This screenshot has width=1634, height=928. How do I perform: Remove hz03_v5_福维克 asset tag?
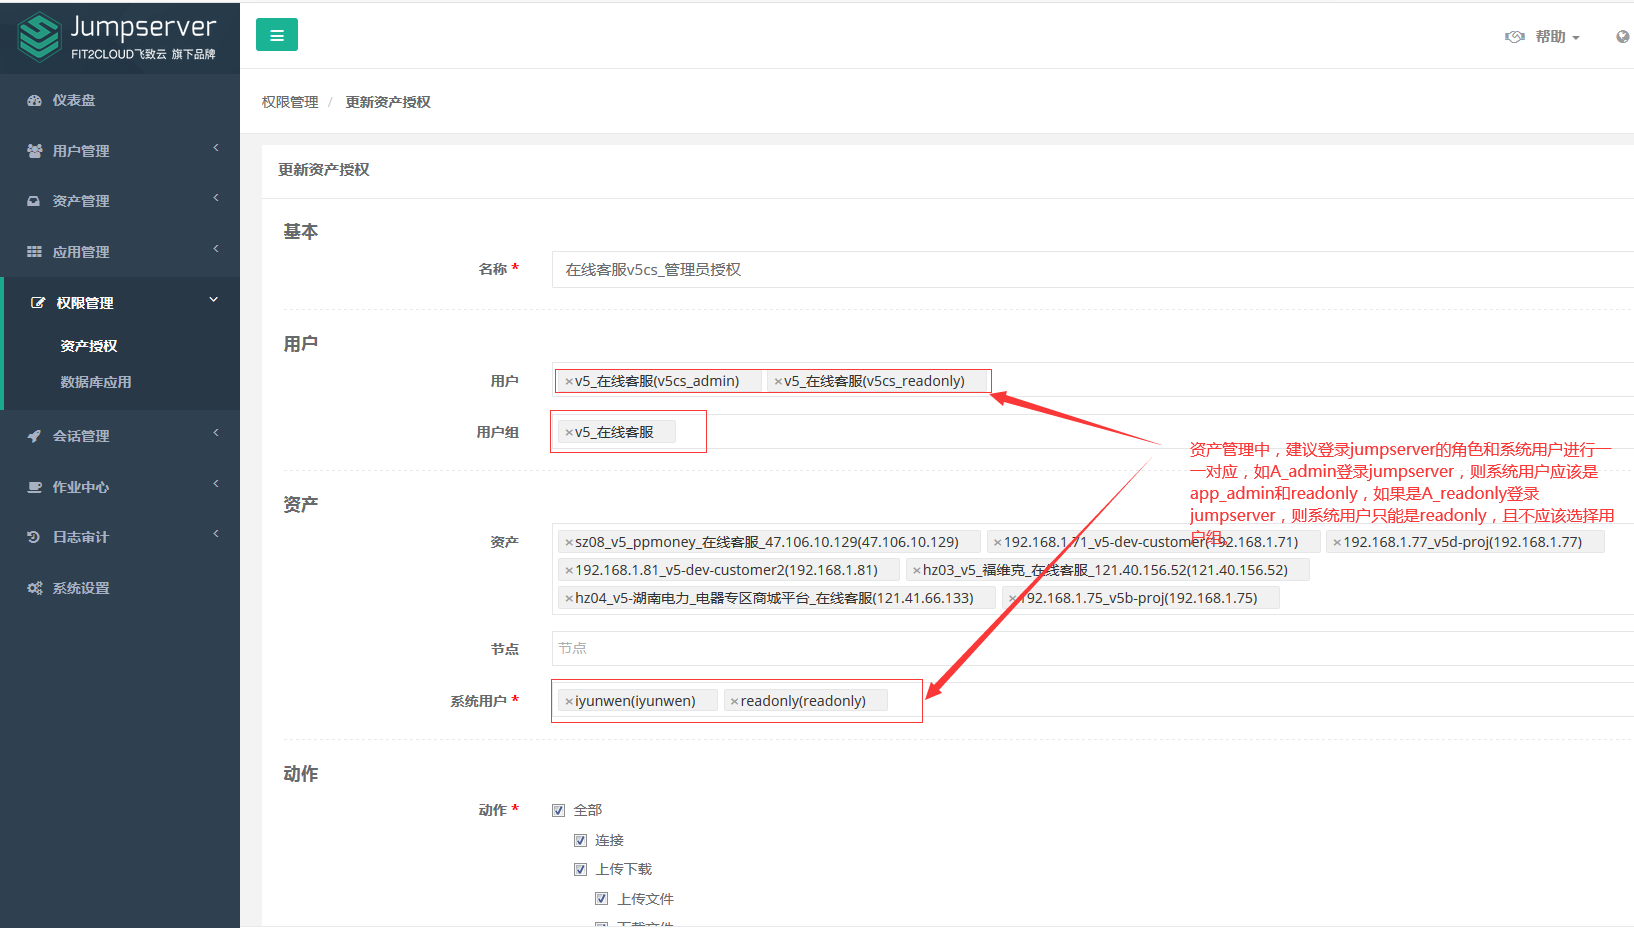pyautogui.click(x=917, y=570)
